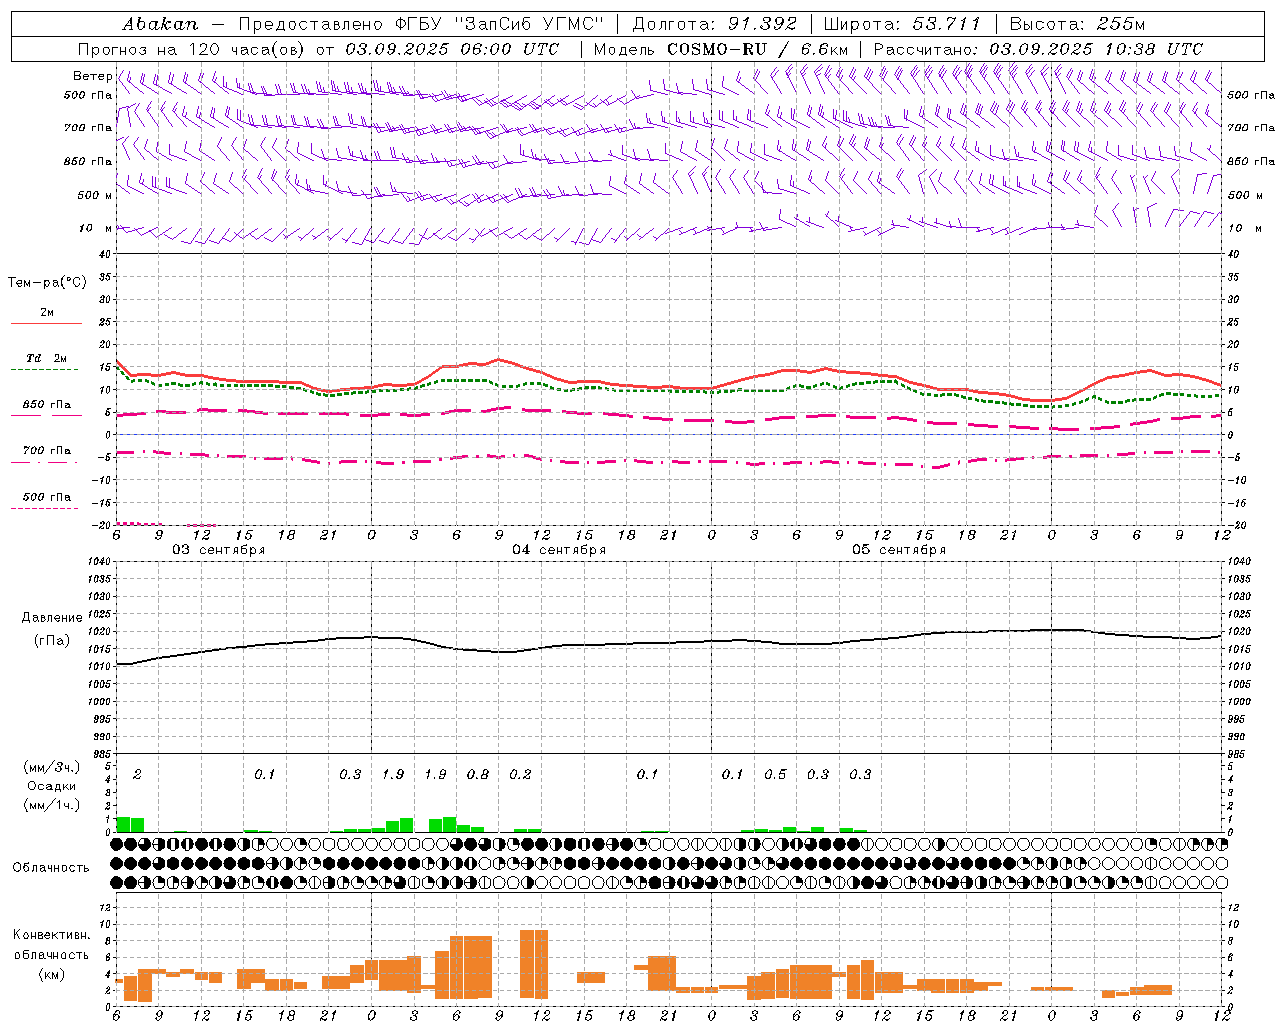
Task: Select the Долгота: 91.392 longitude value
Action: coord(715,24)
